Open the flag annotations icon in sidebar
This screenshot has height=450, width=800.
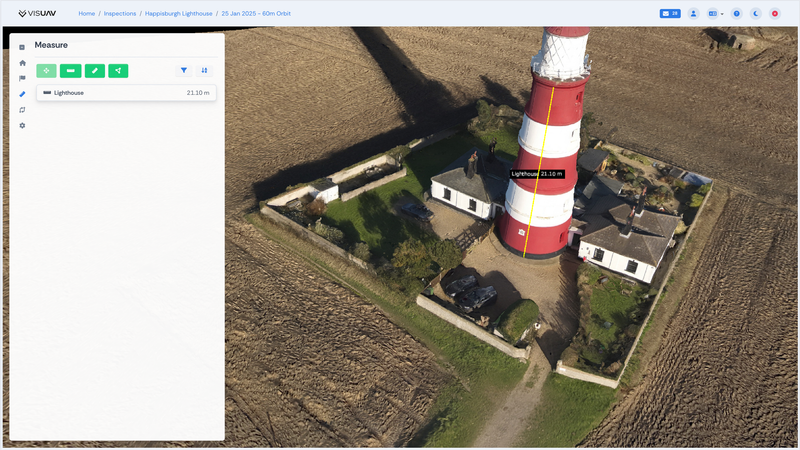[x=22, y=79]
